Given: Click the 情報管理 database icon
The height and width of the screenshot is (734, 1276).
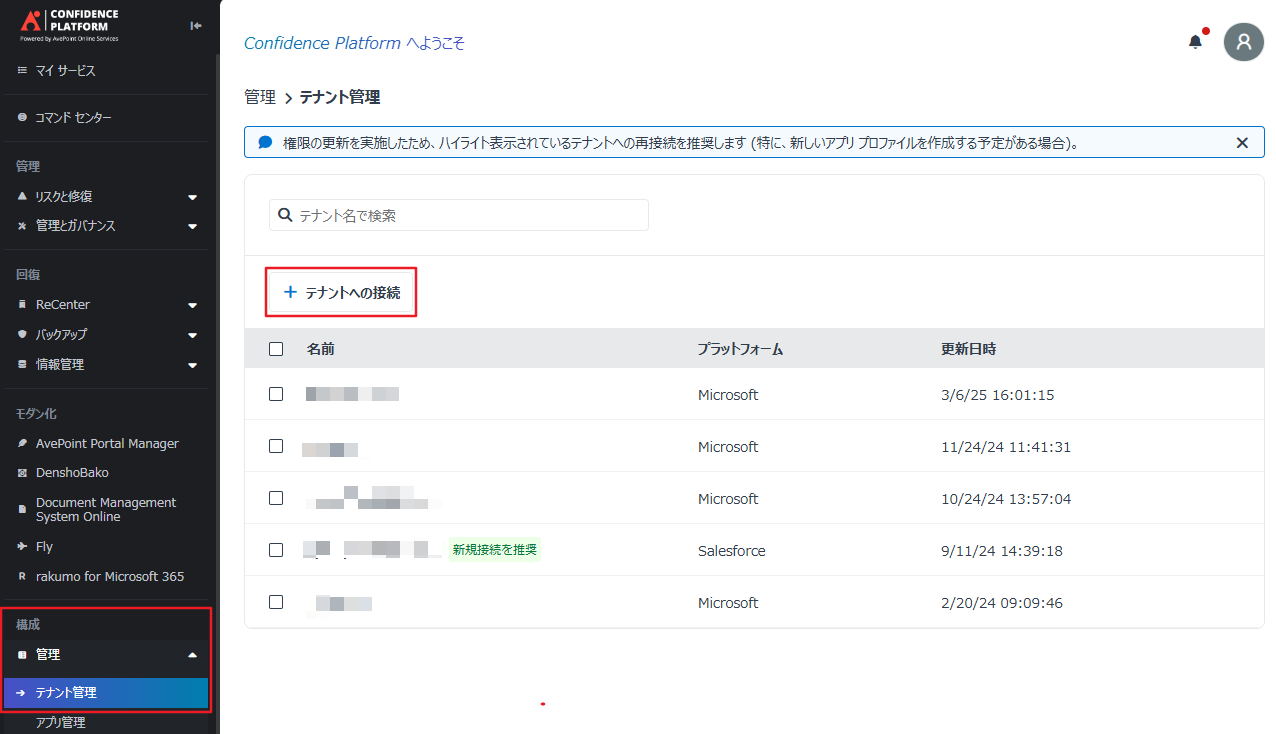Looking at the screenshot, I should coord(22,365).
